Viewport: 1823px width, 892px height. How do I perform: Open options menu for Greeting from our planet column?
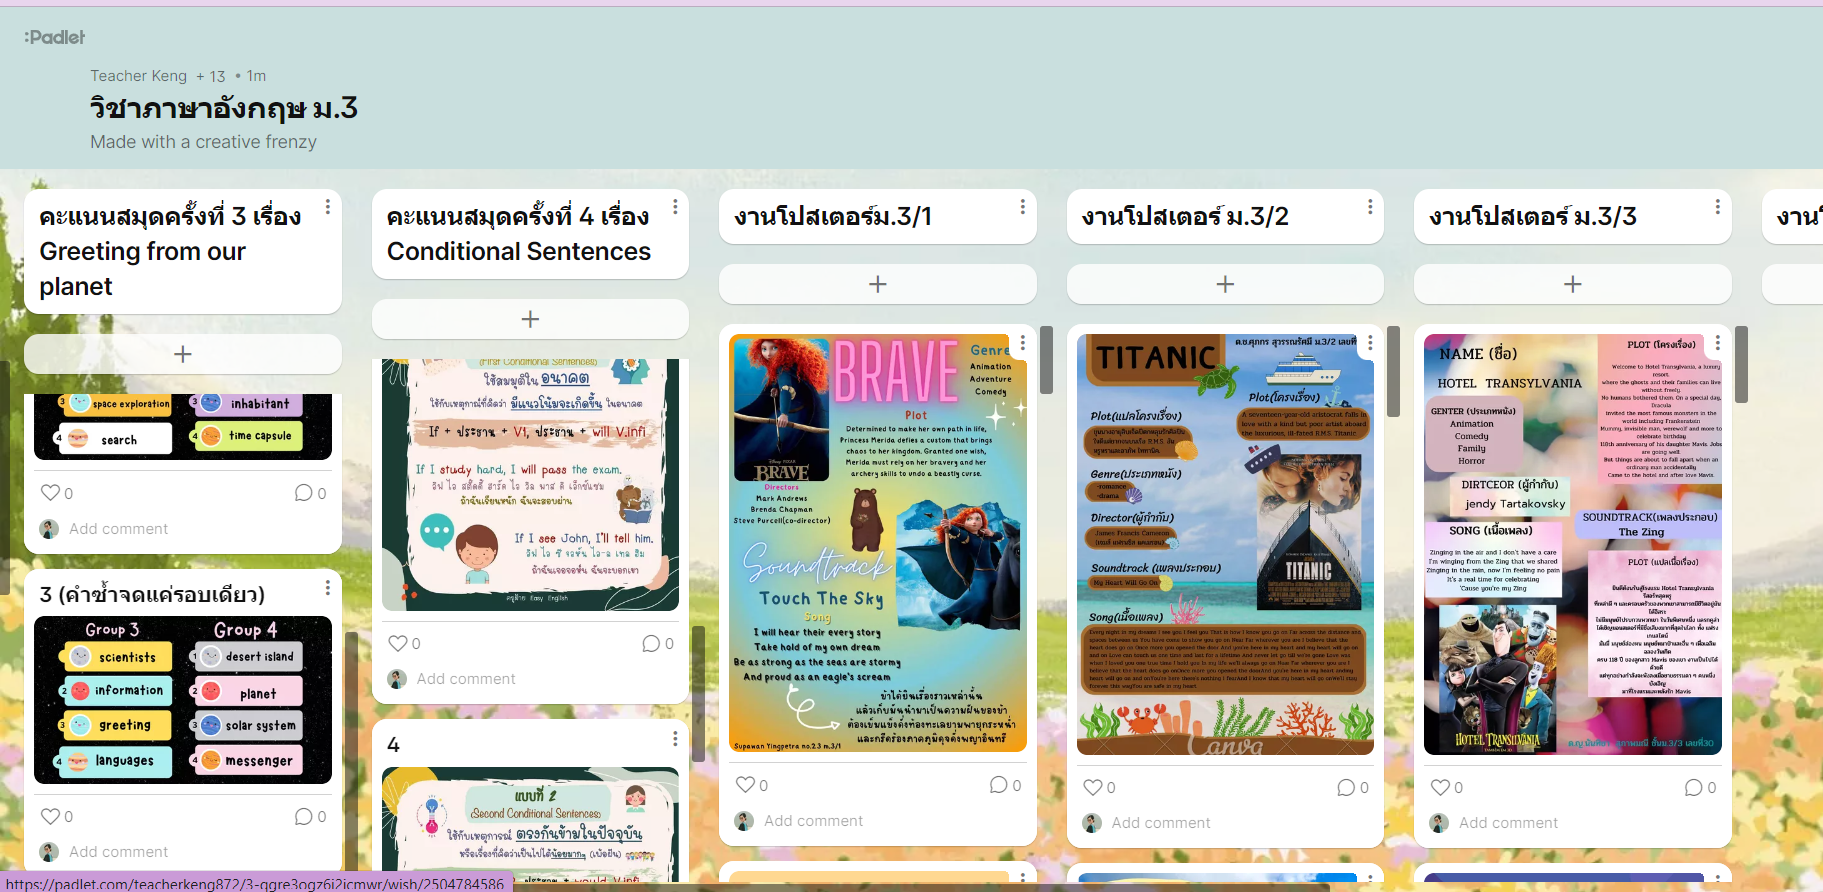(x=327, y=206)
